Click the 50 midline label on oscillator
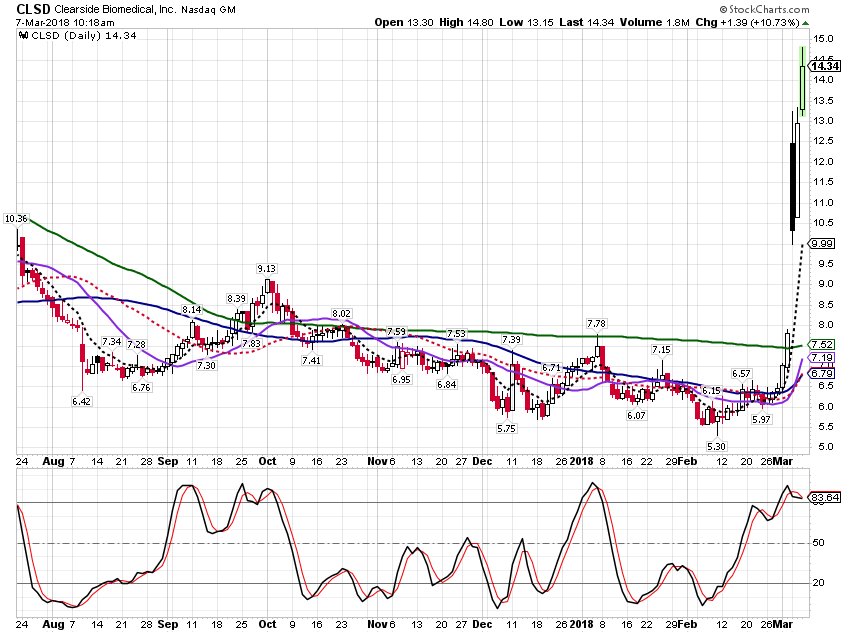 pos(819,543)
